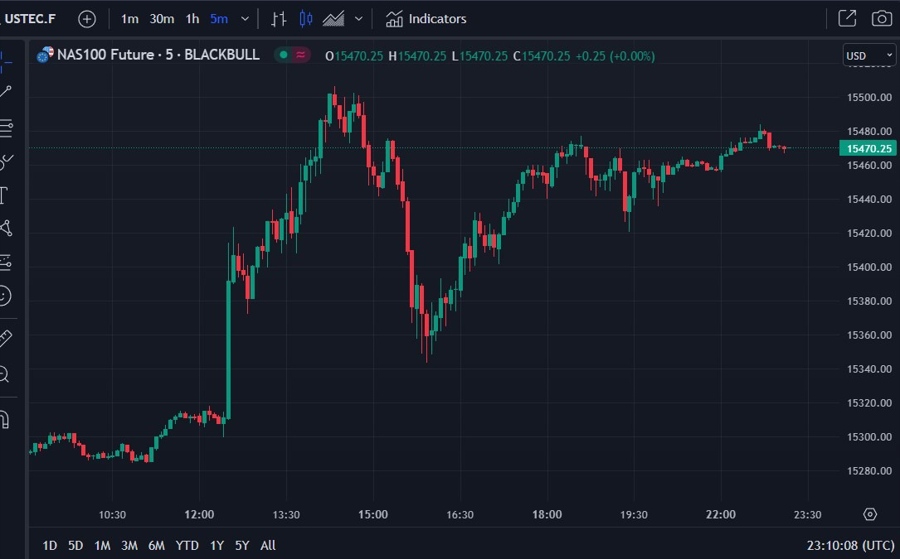Set the range to 3M
The width and height of the screenshot is (900, 559).
pos(129,545)
